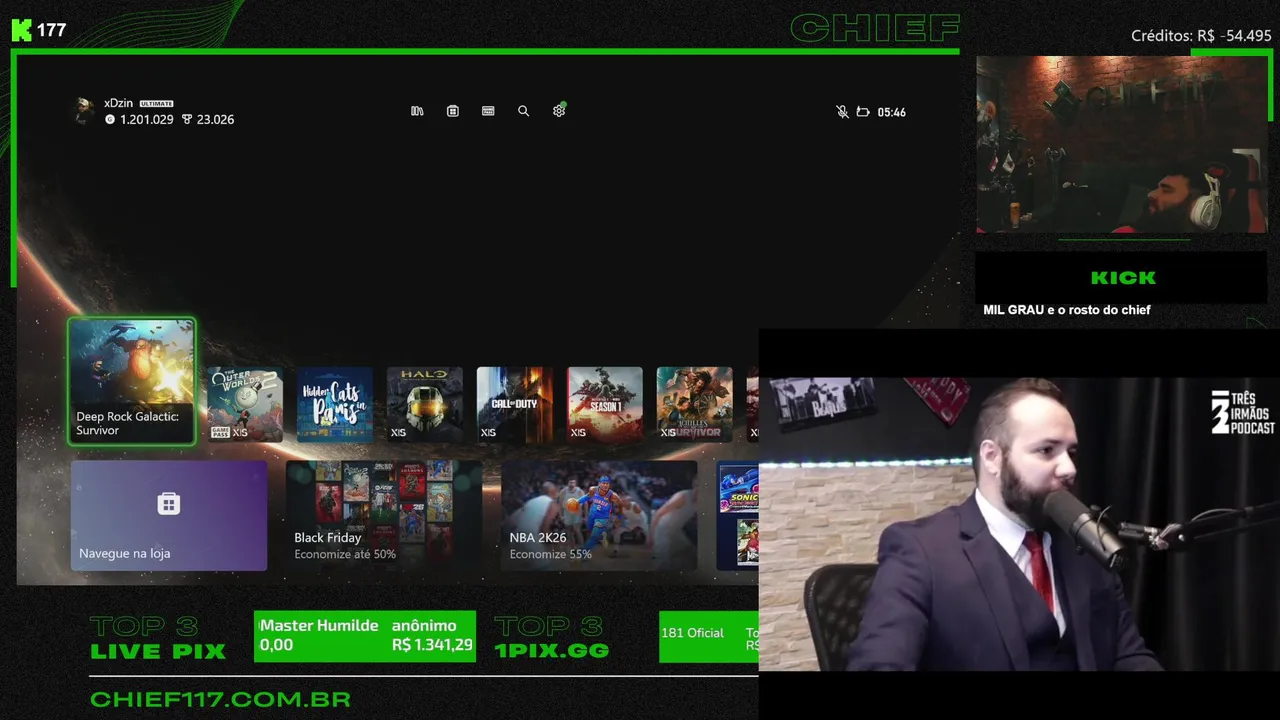
Task: Click the anônimo R$ 1.341,29 entry
Action: (x=432, y=635)
